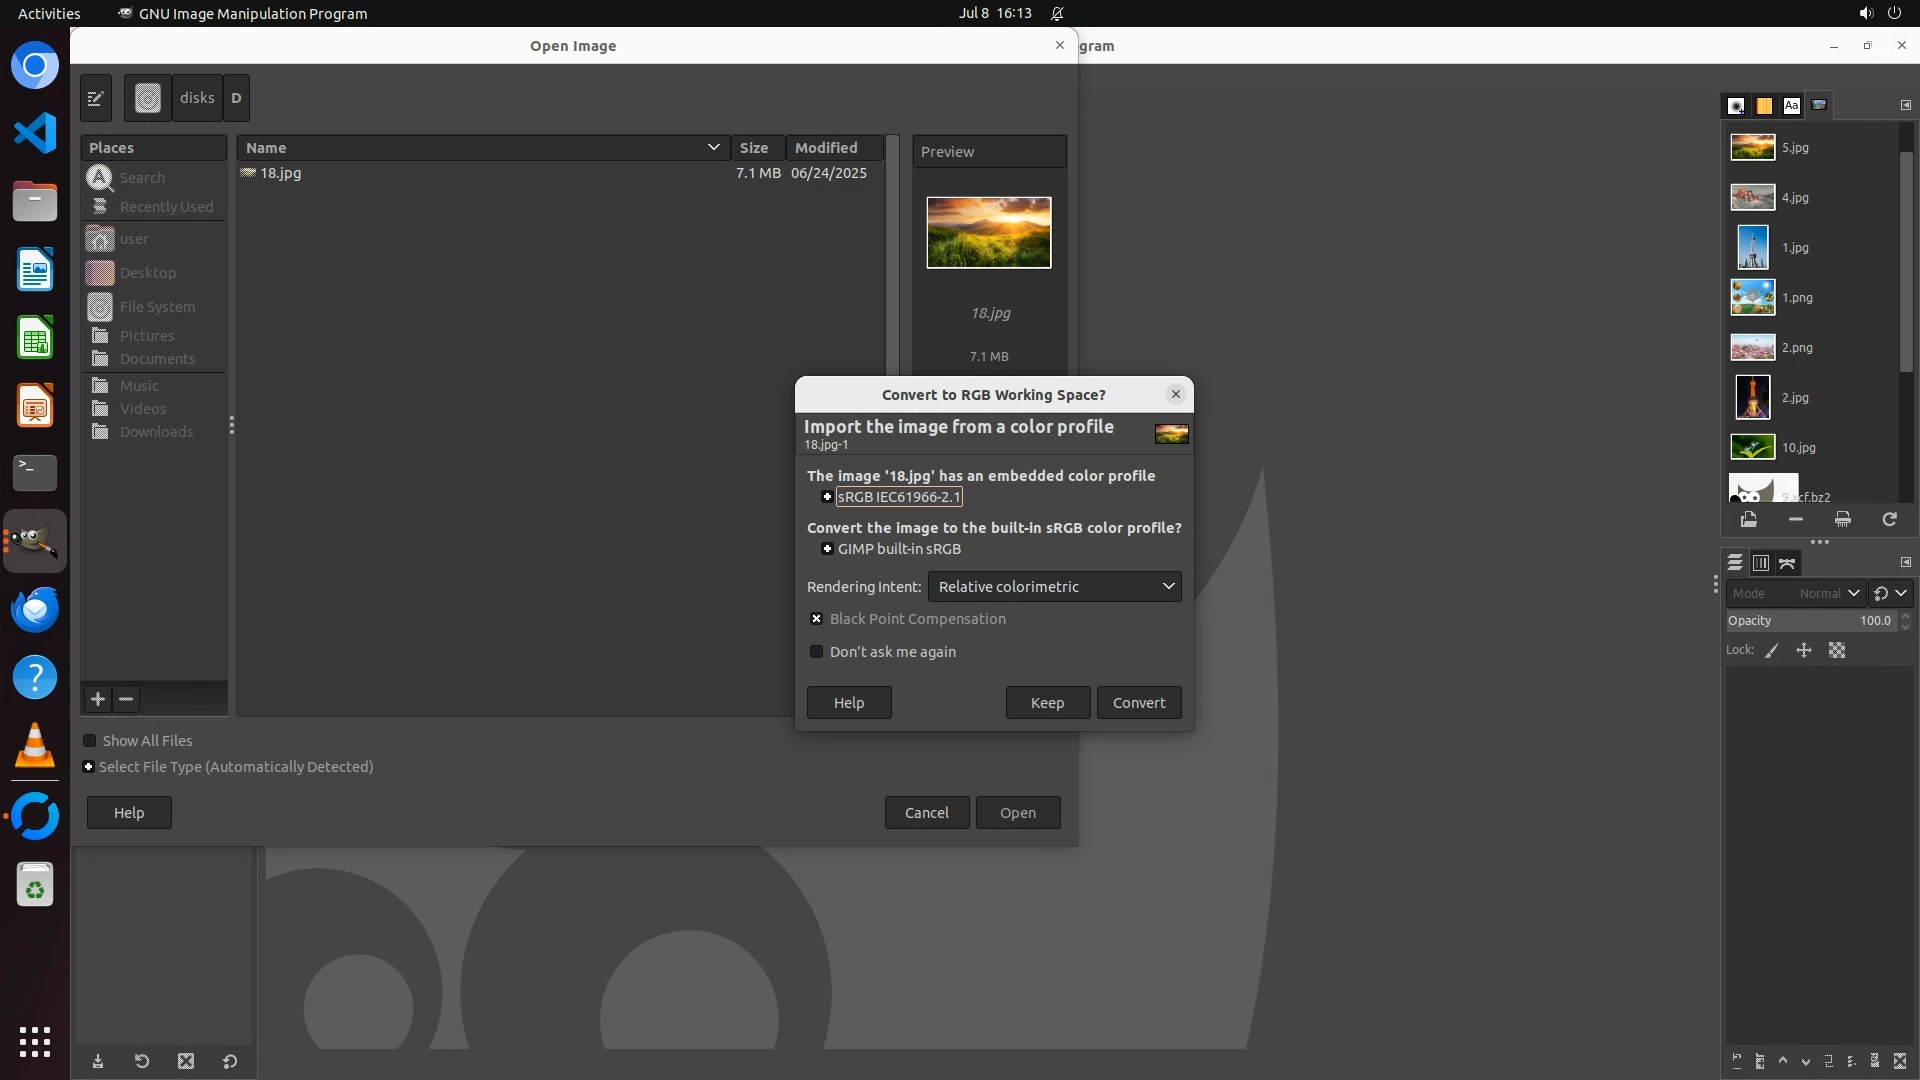Screen dimensions: 1920x1080
Task: Expand the sRGB IEC61966-2.1 profile details
Action: [827, 497]
